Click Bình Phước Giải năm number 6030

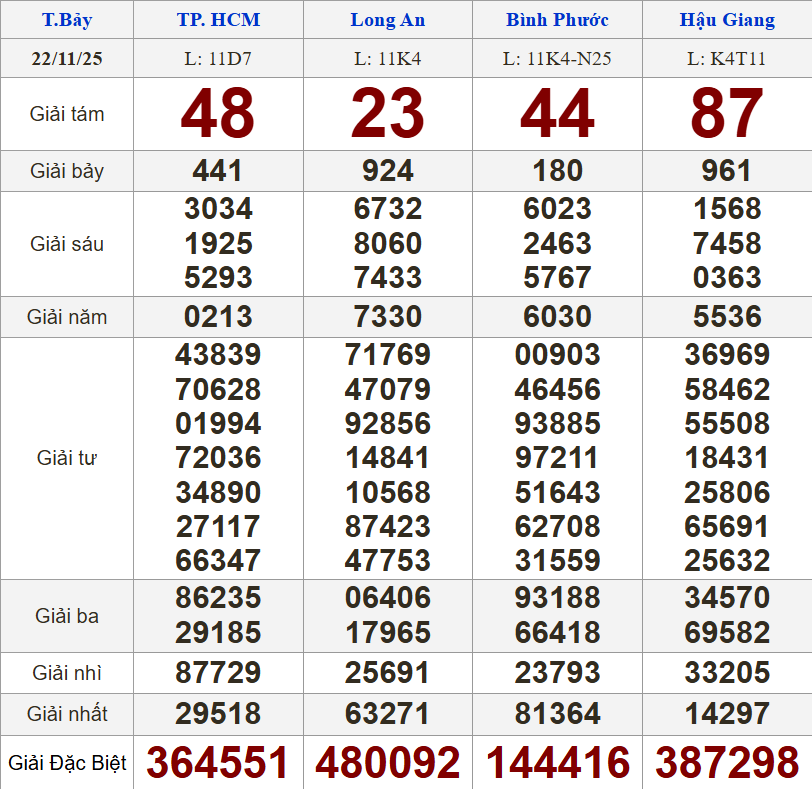click(558, 317)
